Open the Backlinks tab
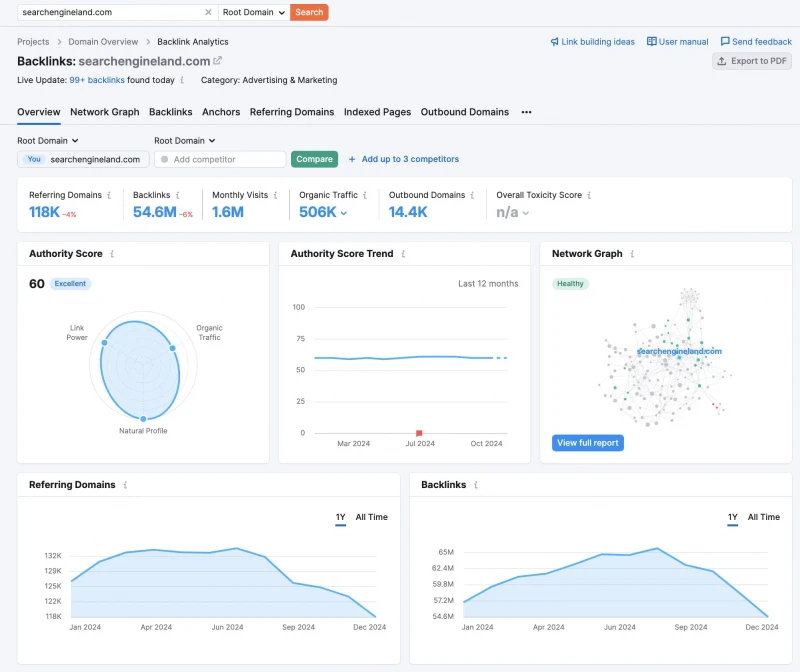Image resolution: width=800 pixels, height=672 pixels. coord(170,112)
